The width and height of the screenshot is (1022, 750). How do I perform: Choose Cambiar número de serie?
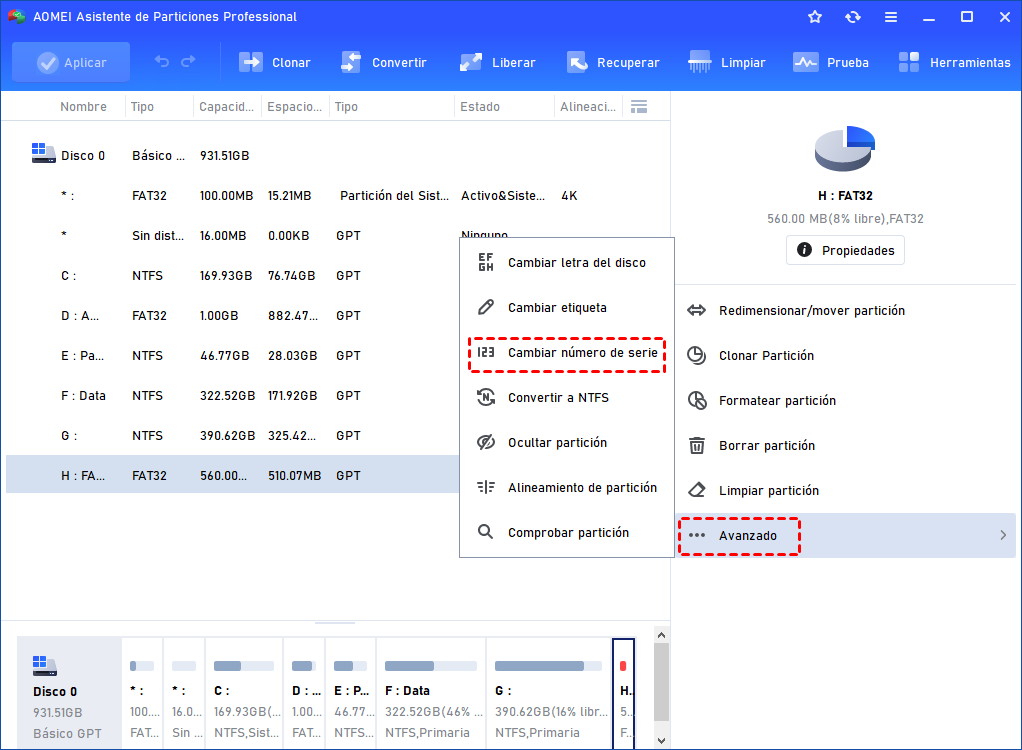pos(566,353)
